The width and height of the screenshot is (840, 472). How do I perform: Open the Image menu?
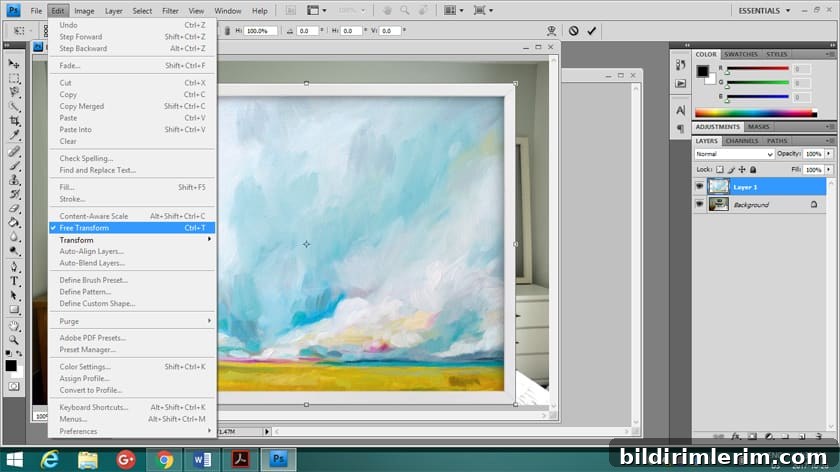[x=84, y=11]
